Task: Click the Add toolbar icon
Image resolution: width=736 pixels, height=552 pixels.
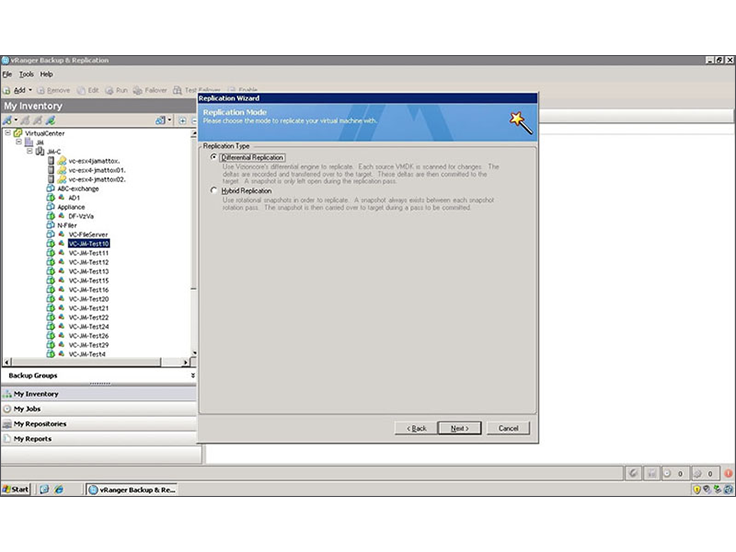Action: pyautogui.click(x=7, y=90)
